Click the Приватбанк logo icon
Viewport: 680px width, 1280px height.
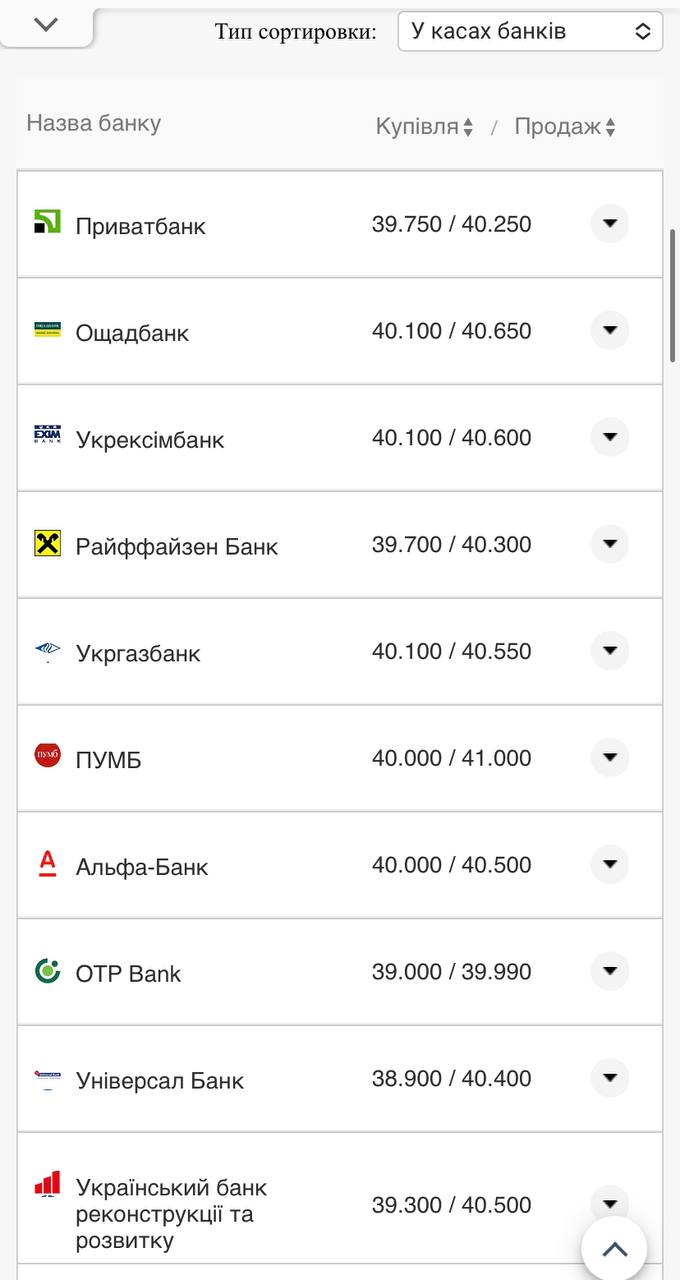[x=47, y=222]
